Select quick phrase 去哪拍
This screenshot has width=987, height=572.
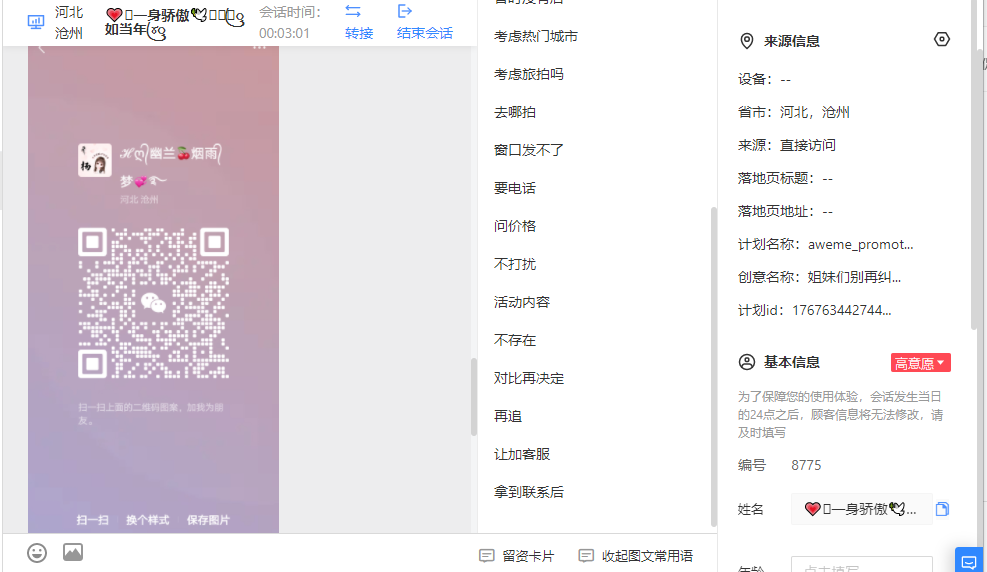pos(515,112)
